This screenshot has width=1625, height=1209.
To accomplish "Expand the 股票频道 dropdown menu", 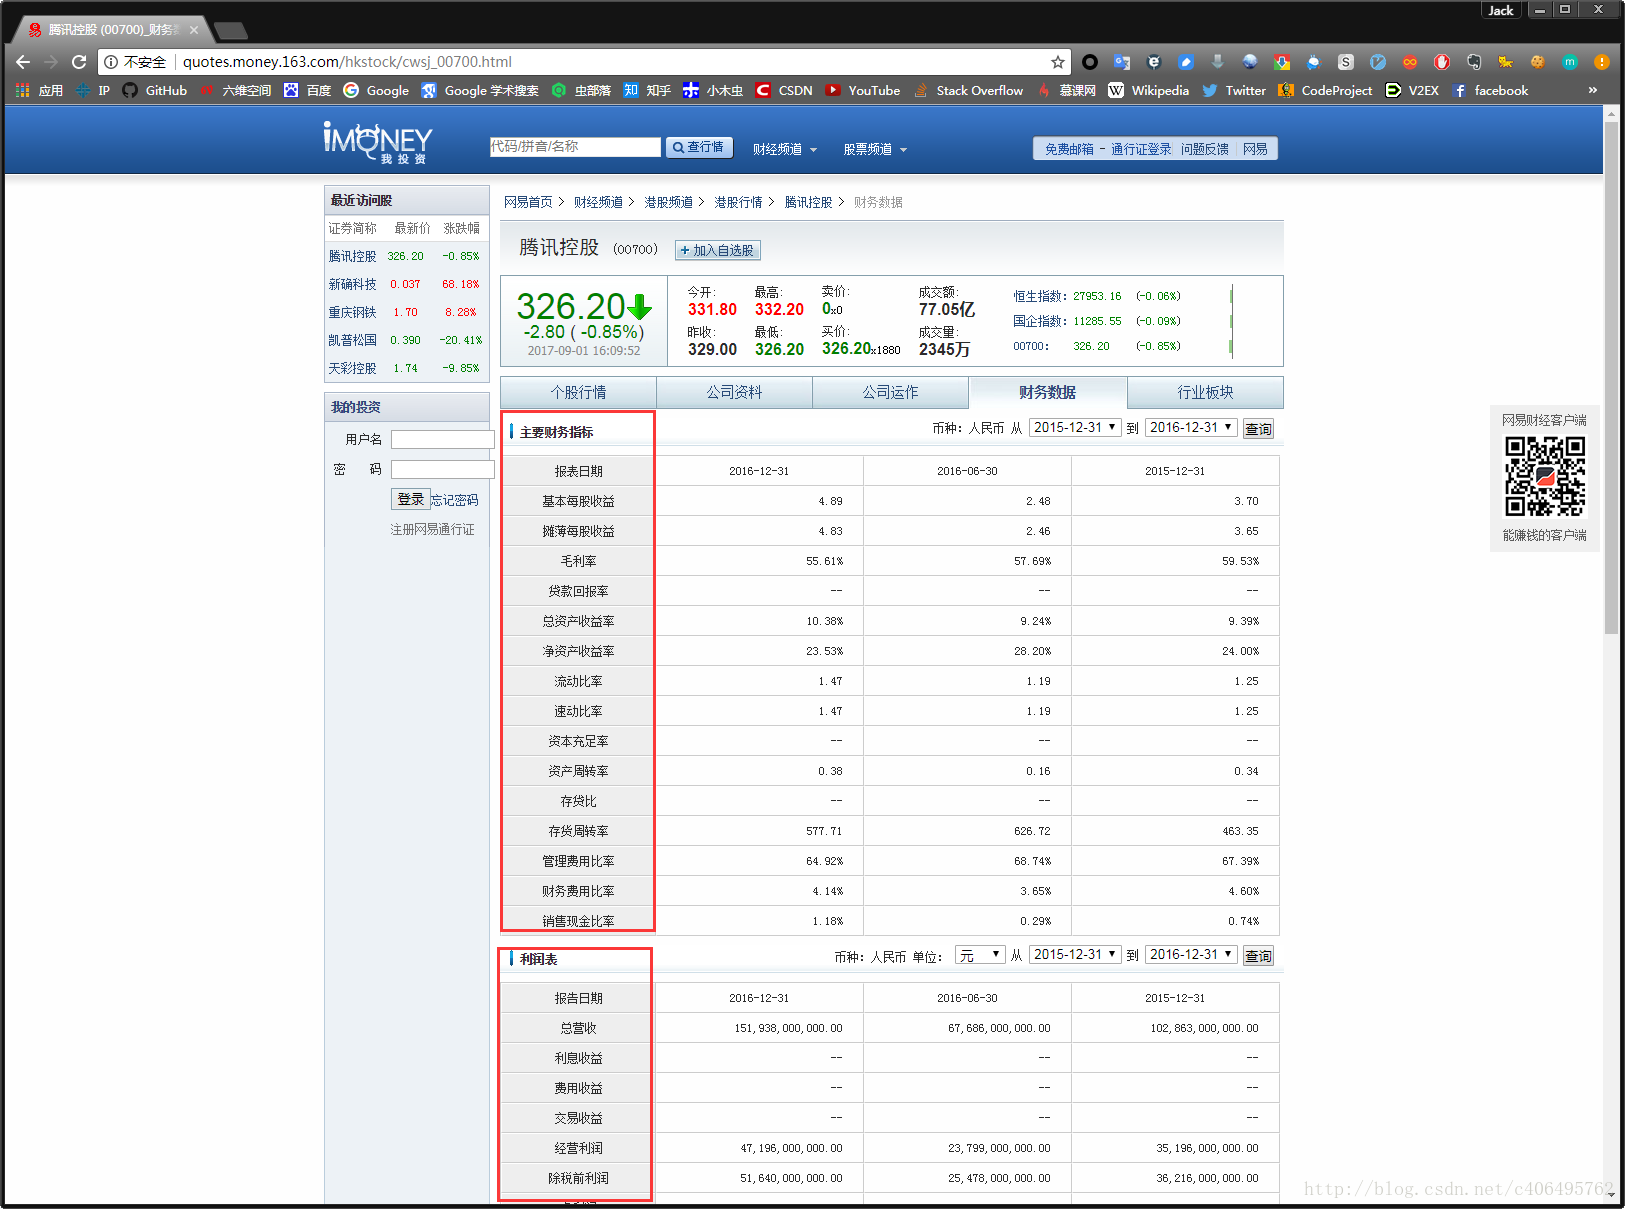I will coord(875,149).
